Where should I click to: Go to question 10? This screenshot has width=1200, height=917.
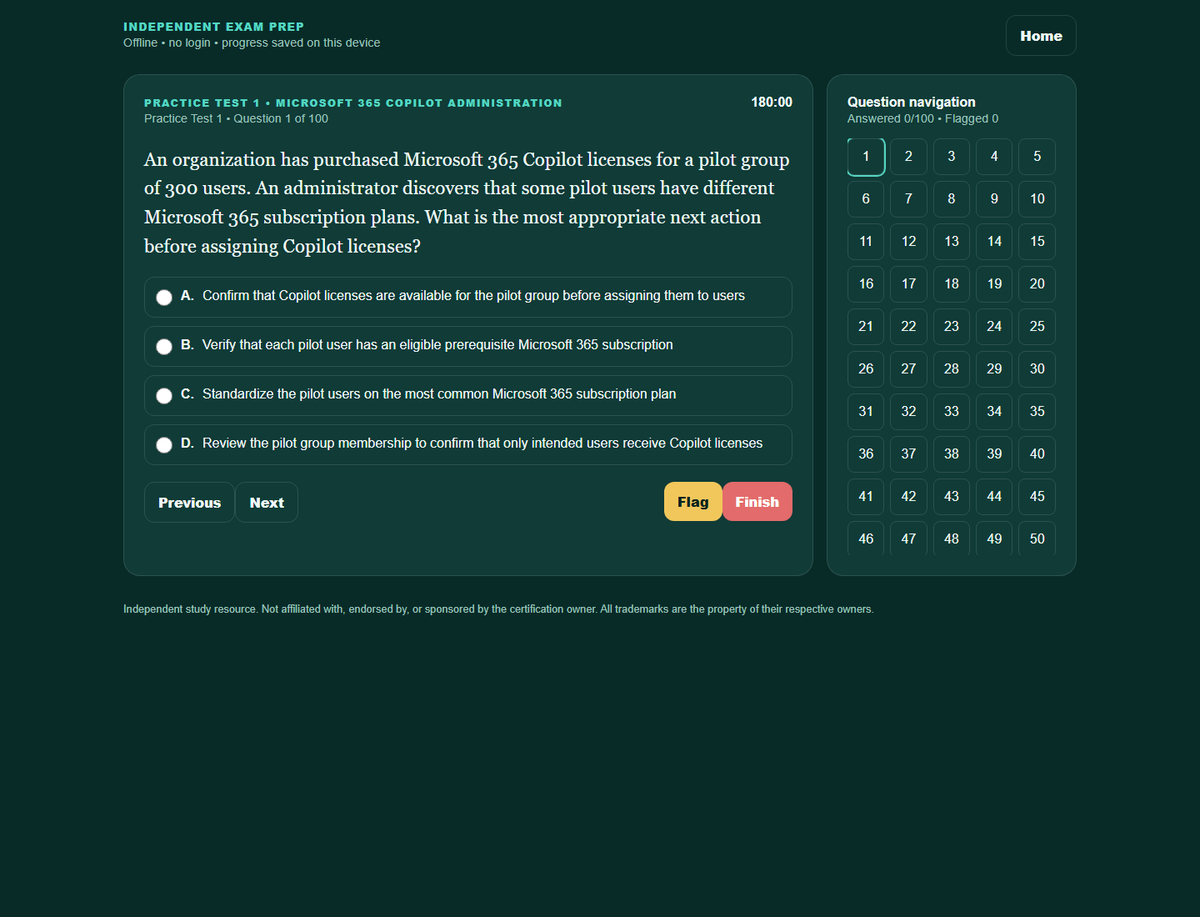tap(1037, 198)
